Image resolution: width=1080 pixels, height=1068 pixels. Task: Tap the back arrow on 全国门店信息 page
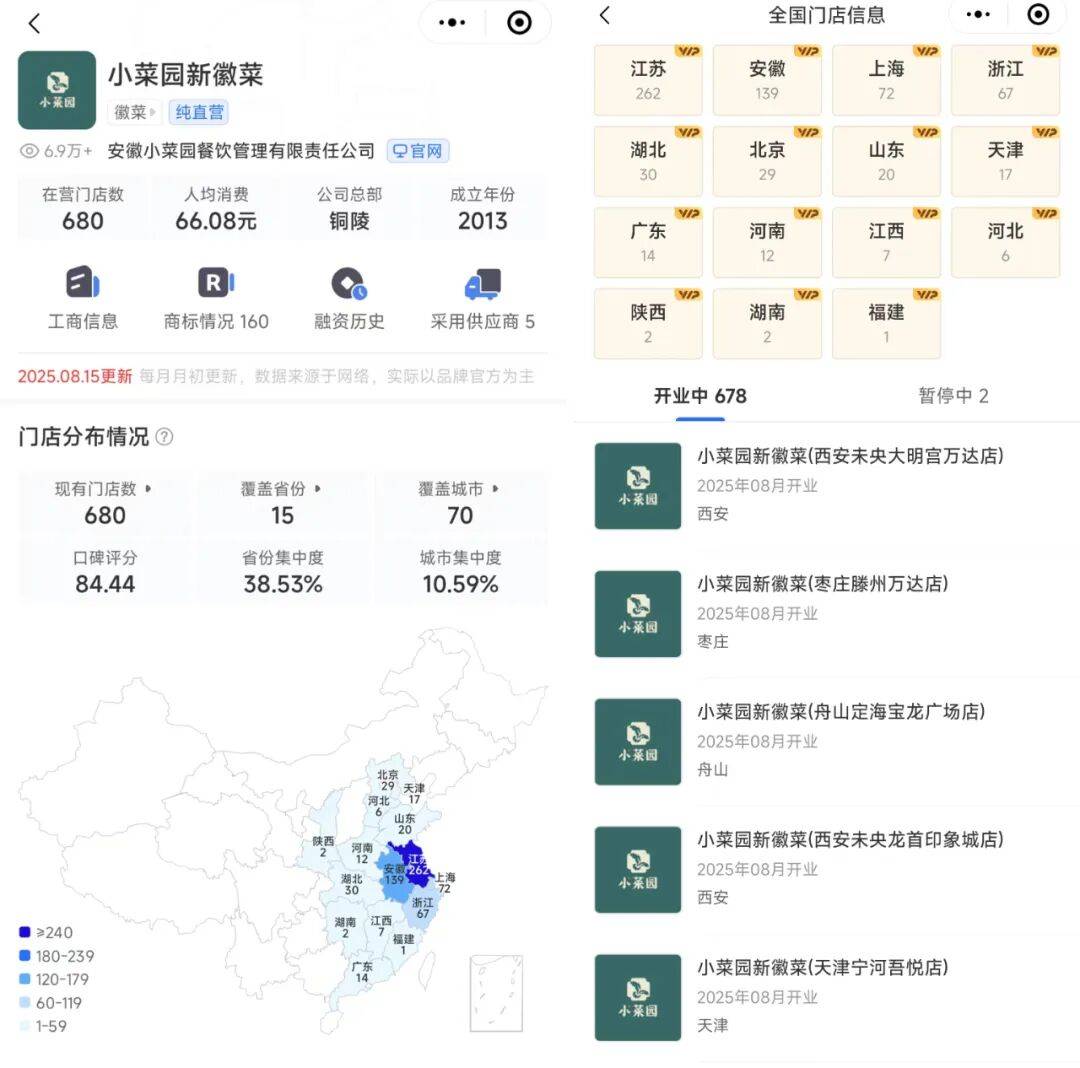(605, 15)
